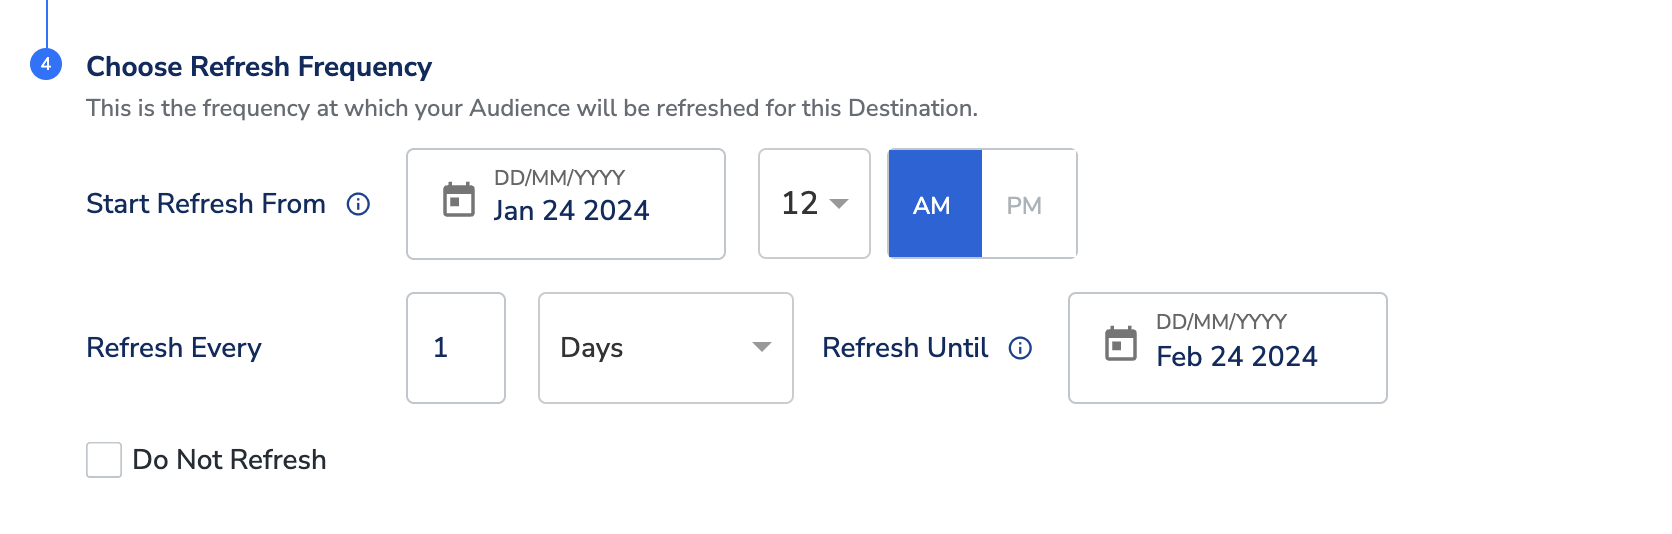Click the Start Refresh From label

pos(206,204)
